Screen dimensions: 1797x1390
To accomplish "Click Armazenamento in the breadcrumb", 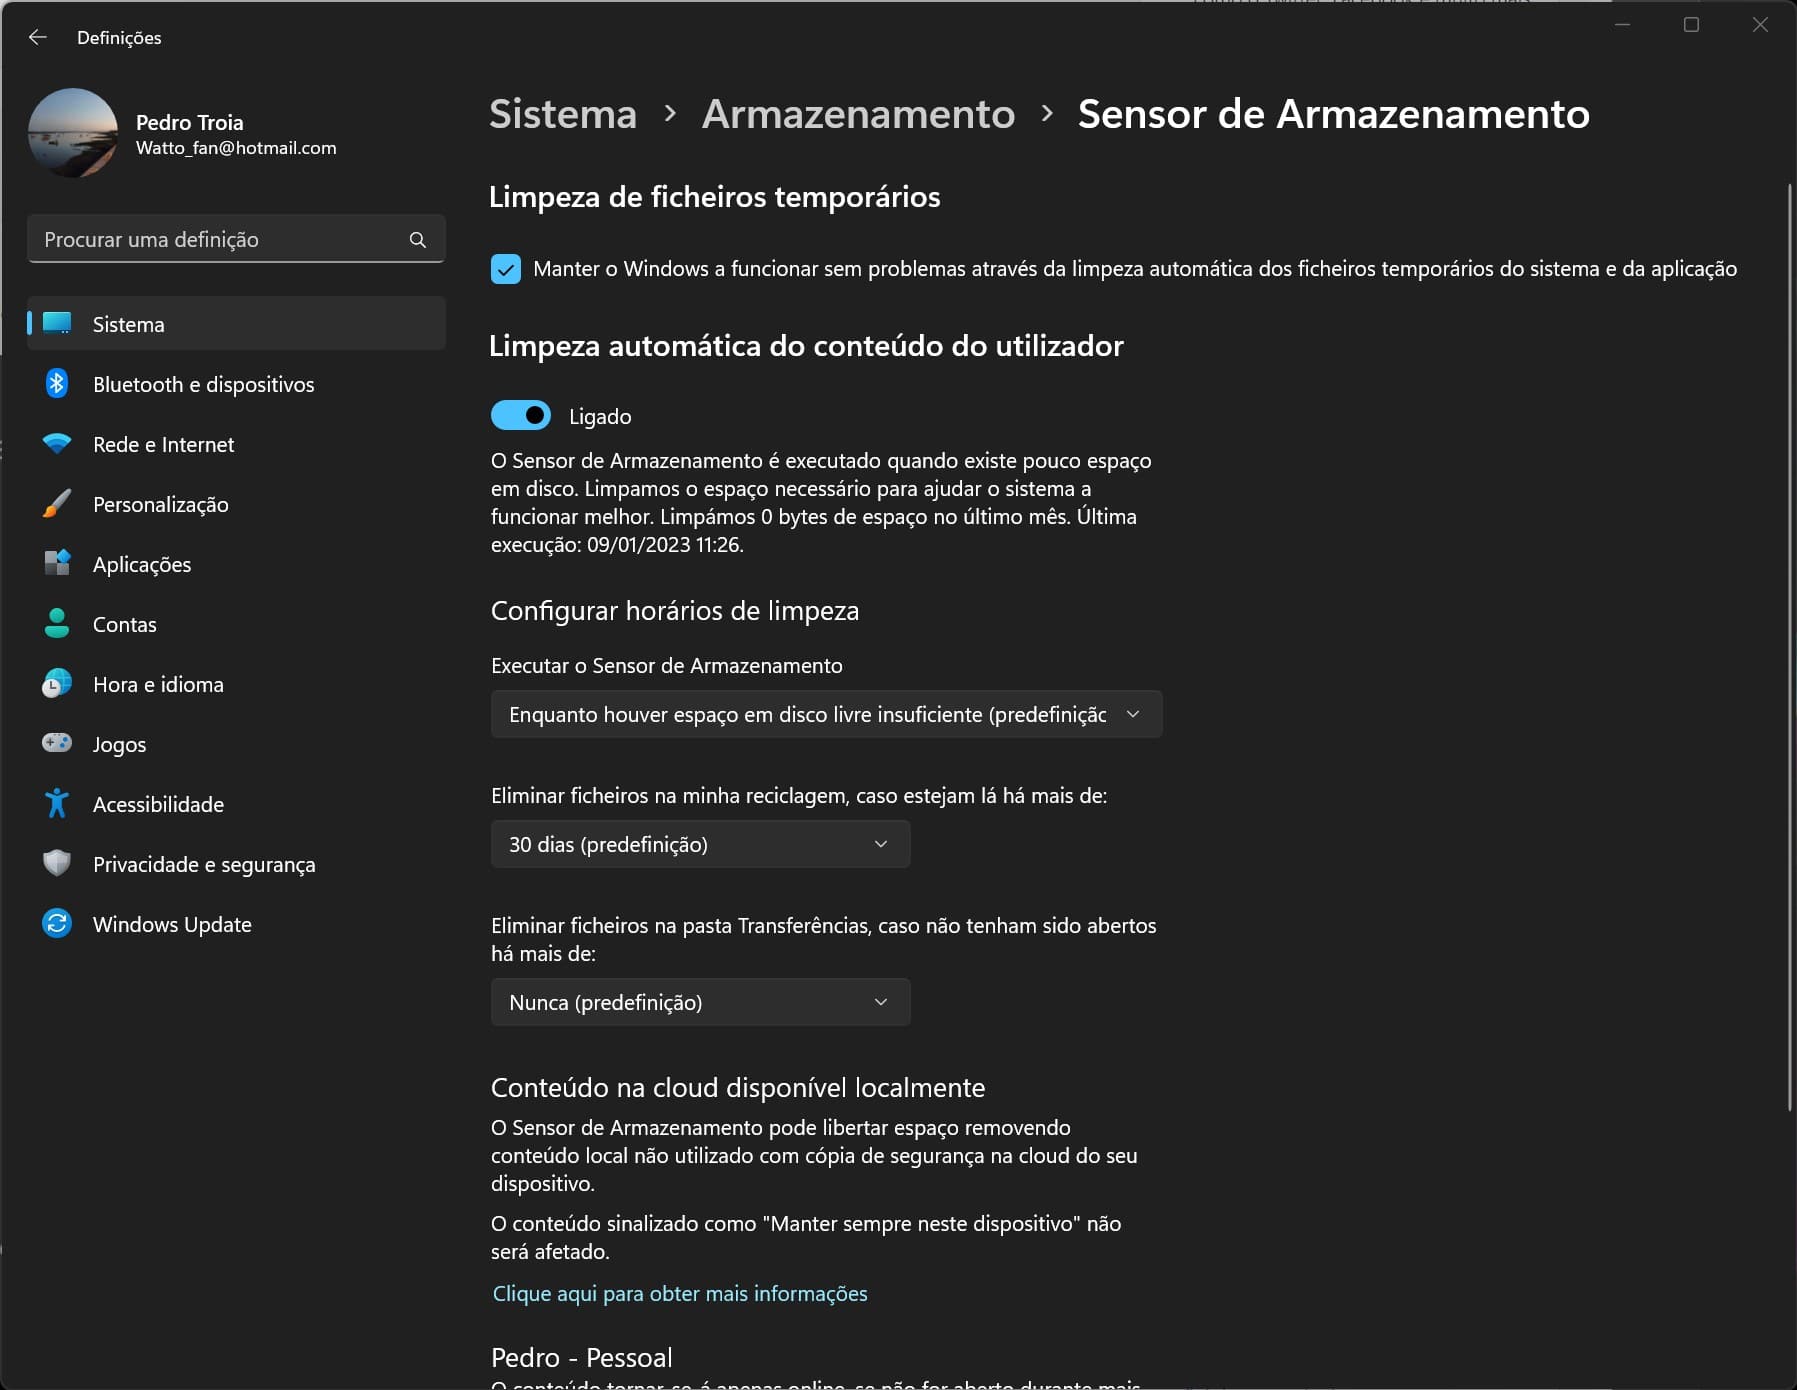I will pos(858,114).
